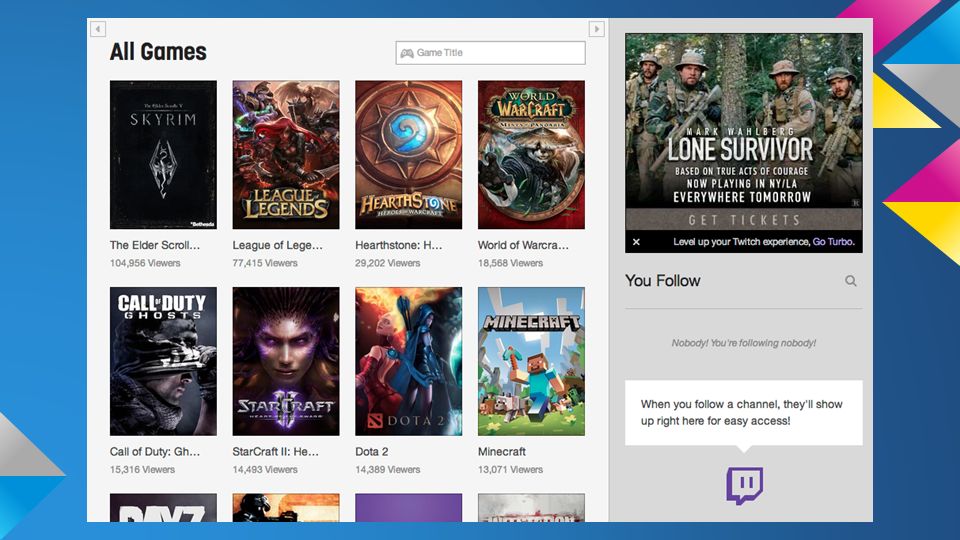960x540 pixels.
Task: Click the 'You Follow' heading
Action: pos(662,281)
